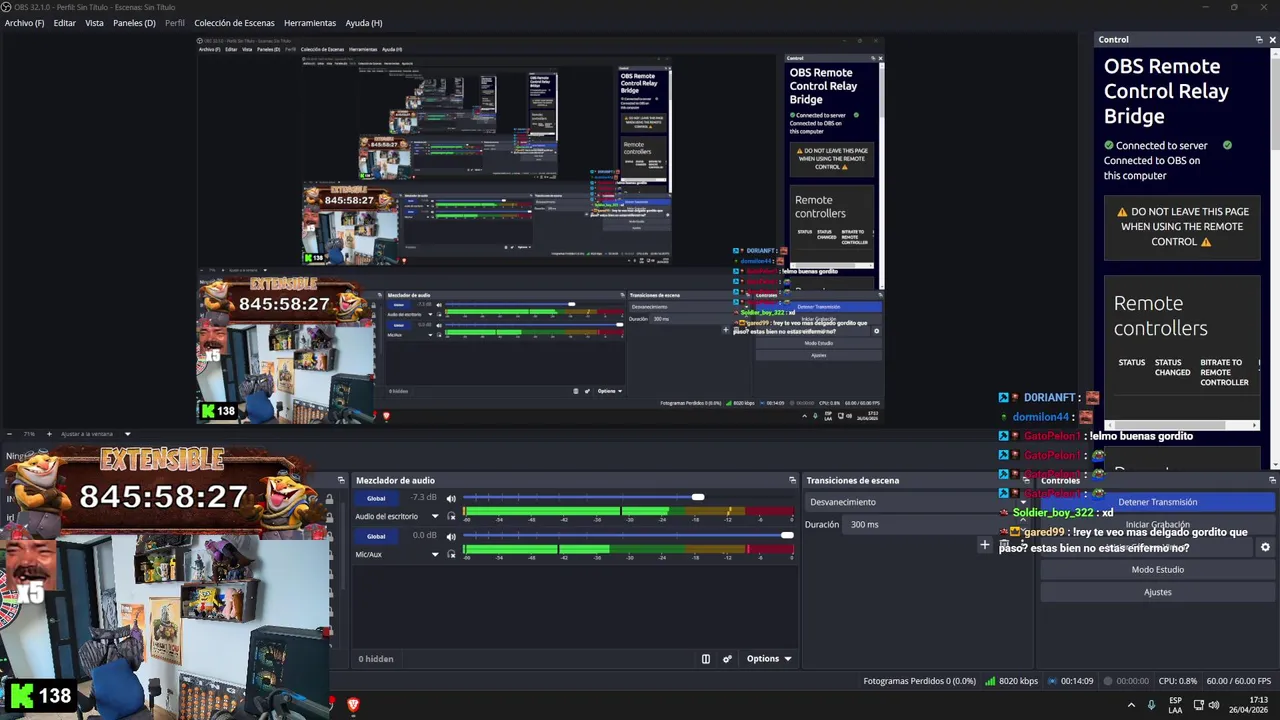This screenshot has height=720, width=1280.
Task: Open the Controles gear settings icon
Action: 1265,548
